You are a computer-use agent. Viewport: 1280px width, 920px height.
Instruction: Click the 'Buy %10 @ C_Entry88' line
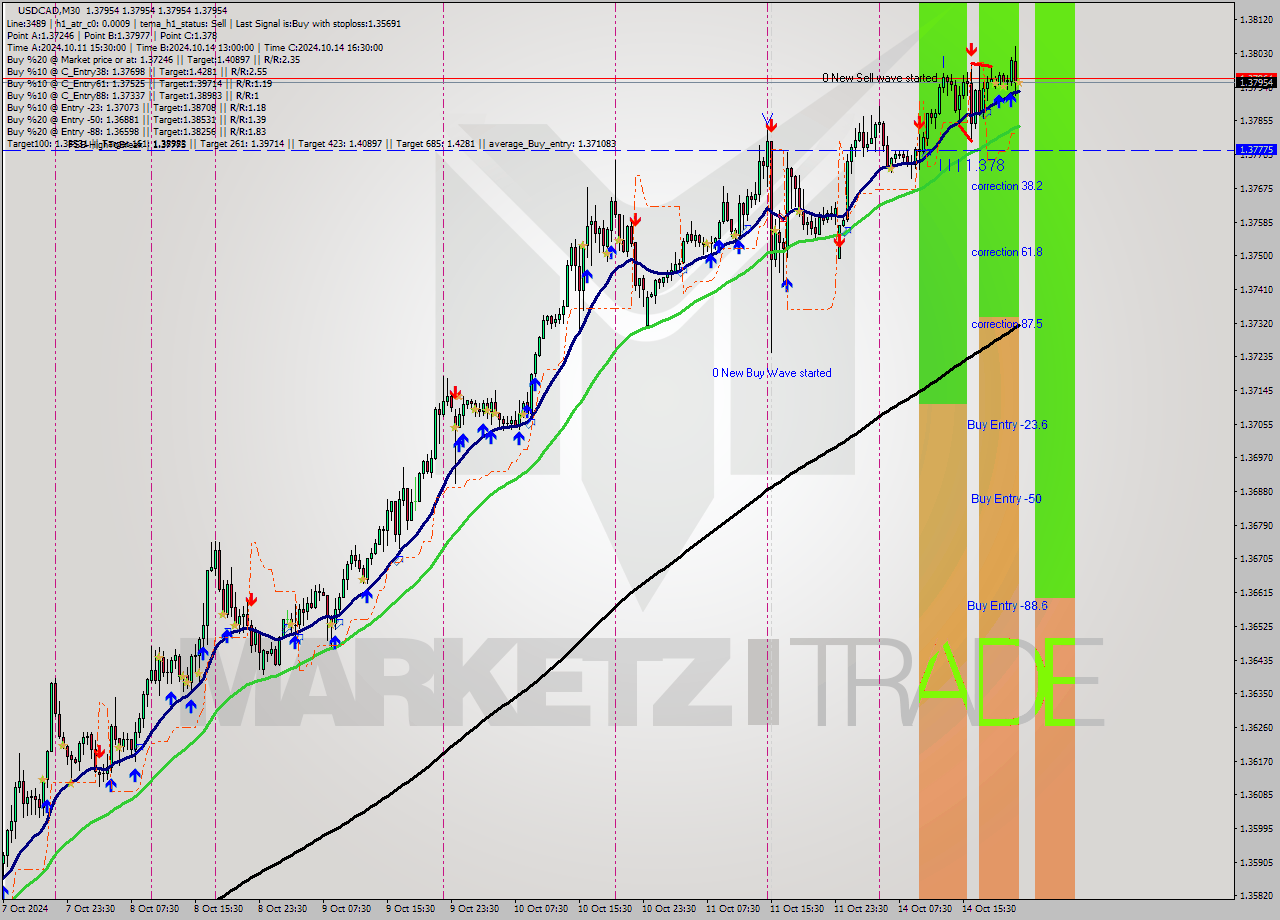click(x=133, y=95)
